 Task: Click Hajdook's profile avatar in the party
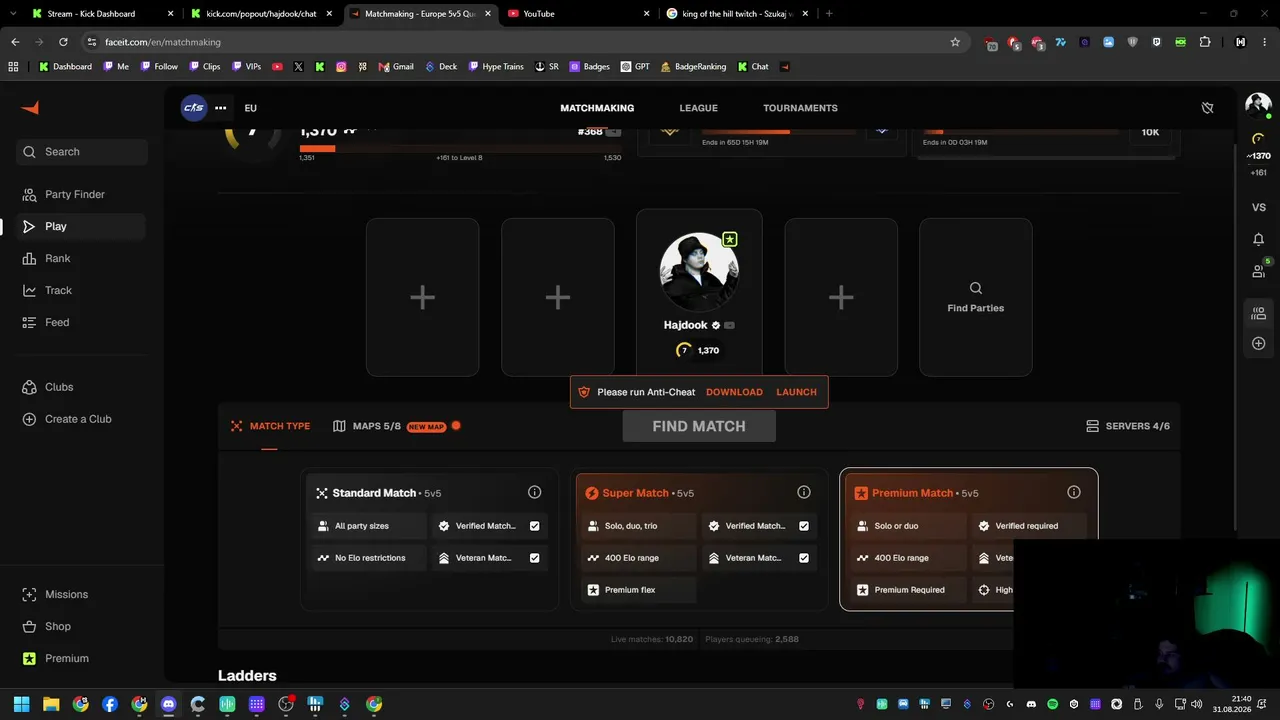coord(699,272)
